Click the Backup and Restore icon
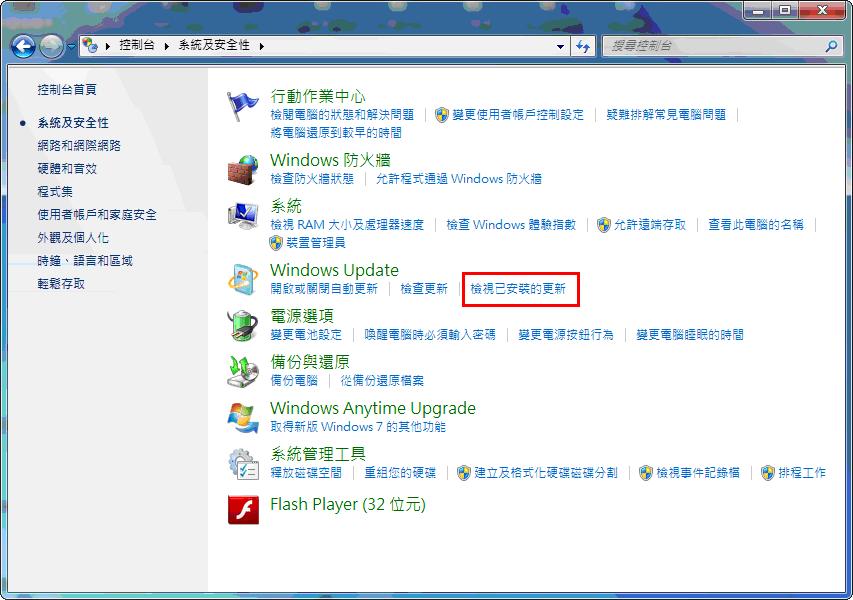 coord(243,372)
